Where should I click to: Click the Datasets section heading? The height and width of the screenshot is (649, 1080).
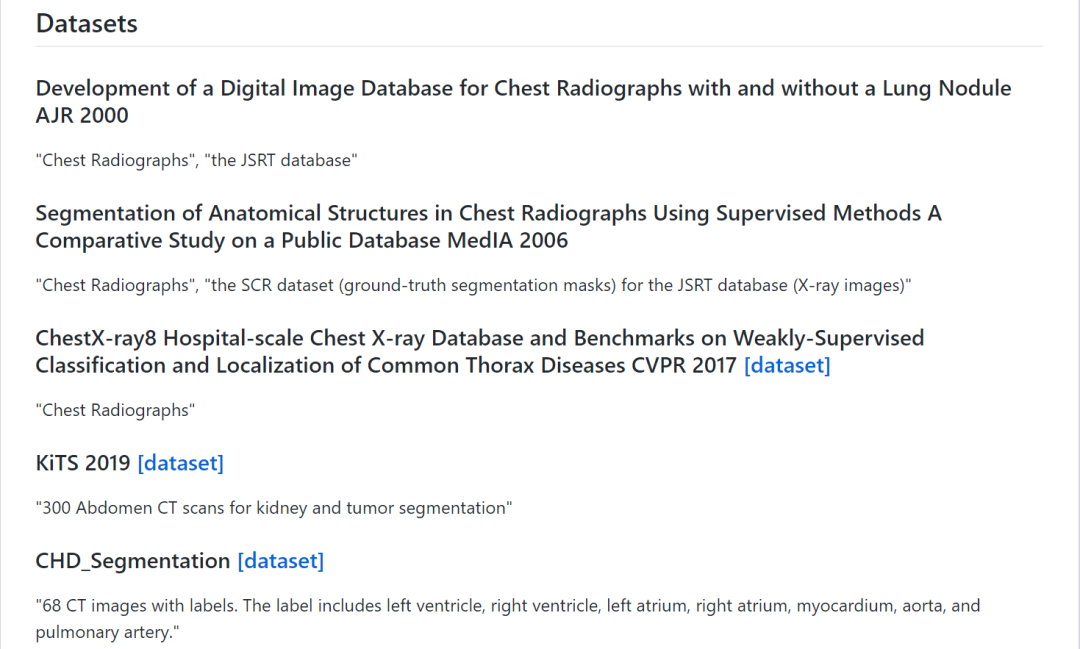[87, 24]
